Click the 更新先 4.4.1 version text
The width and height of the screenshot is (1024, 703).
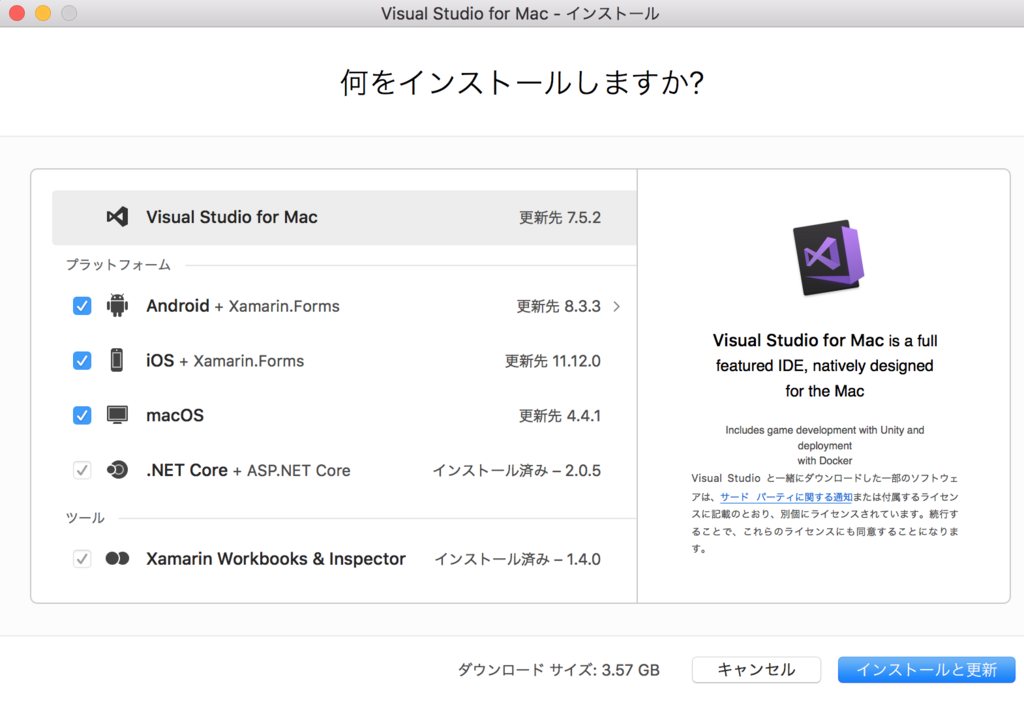[560, 416]
